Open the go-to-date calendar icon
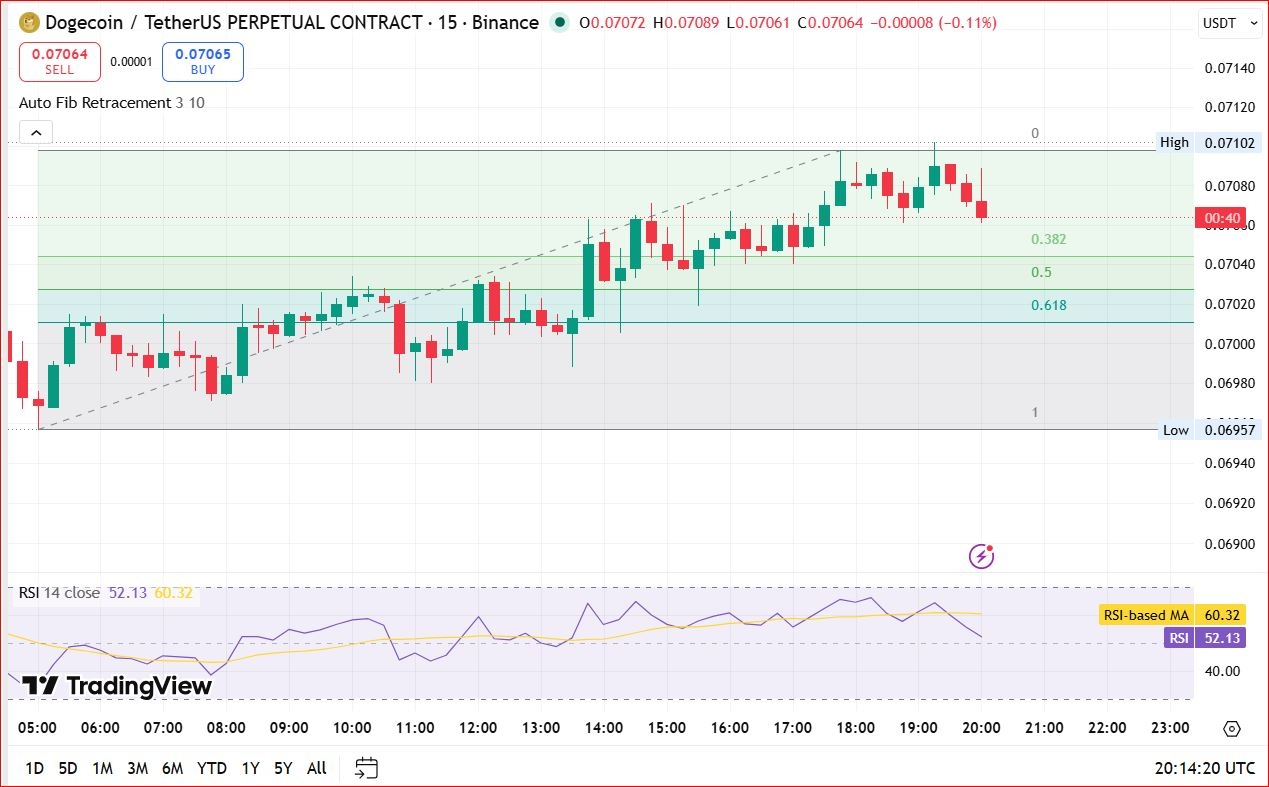This screenshot has width=1269, height=787. (367, 768)
